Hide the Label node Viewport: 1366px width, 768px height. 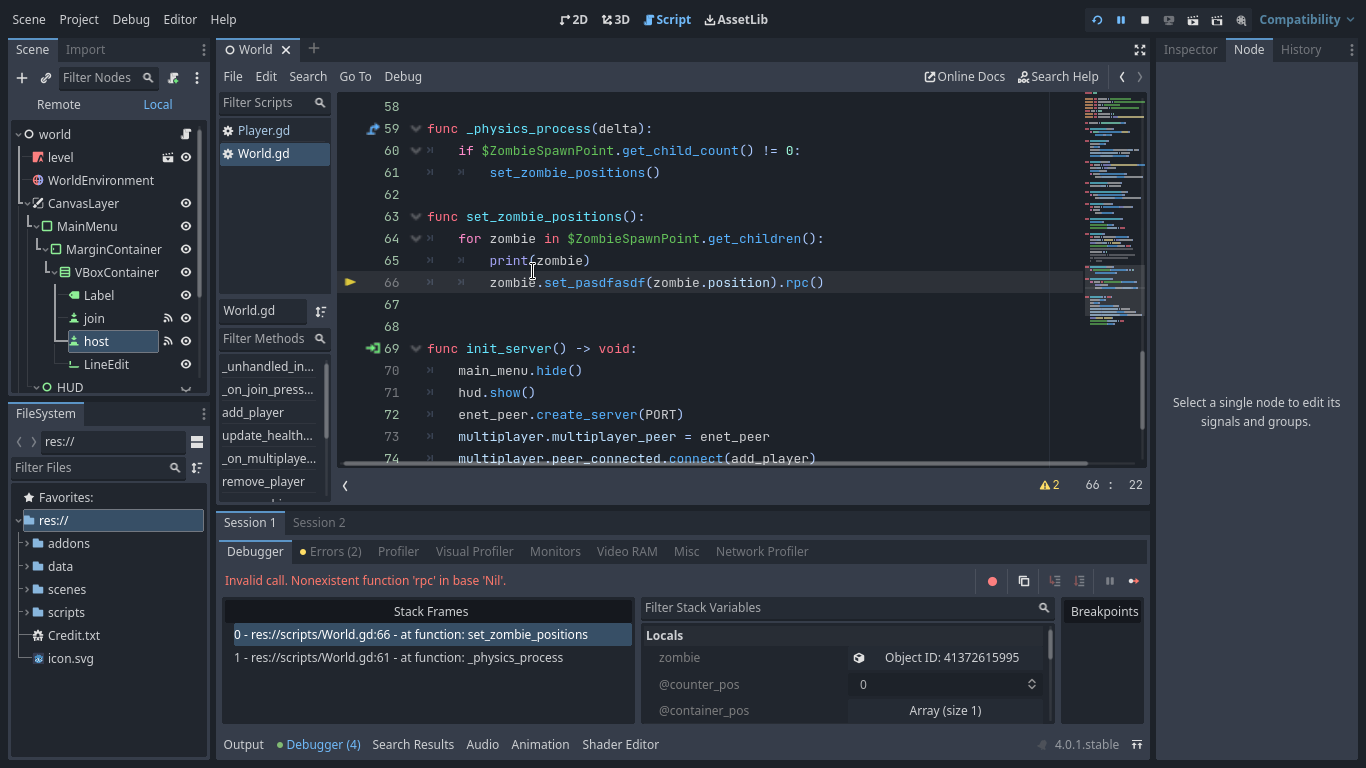[185, 295]
